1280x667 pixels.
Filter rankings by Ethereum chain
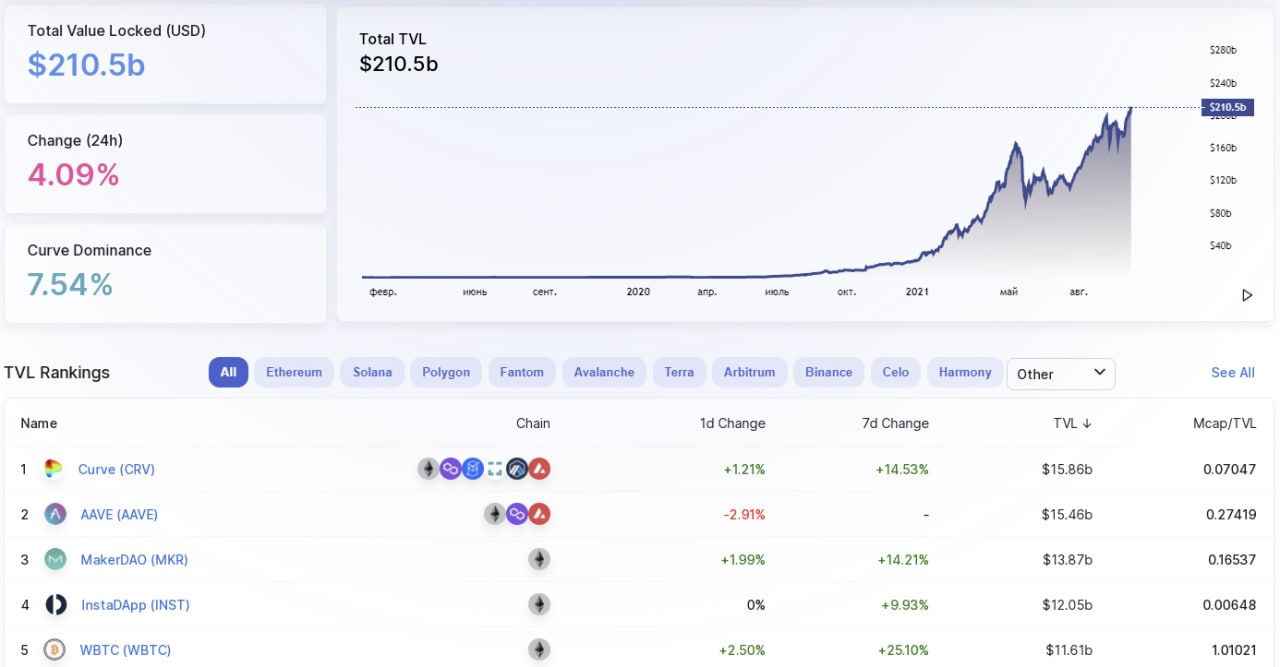pyautogui.click(x=294, y=372)
